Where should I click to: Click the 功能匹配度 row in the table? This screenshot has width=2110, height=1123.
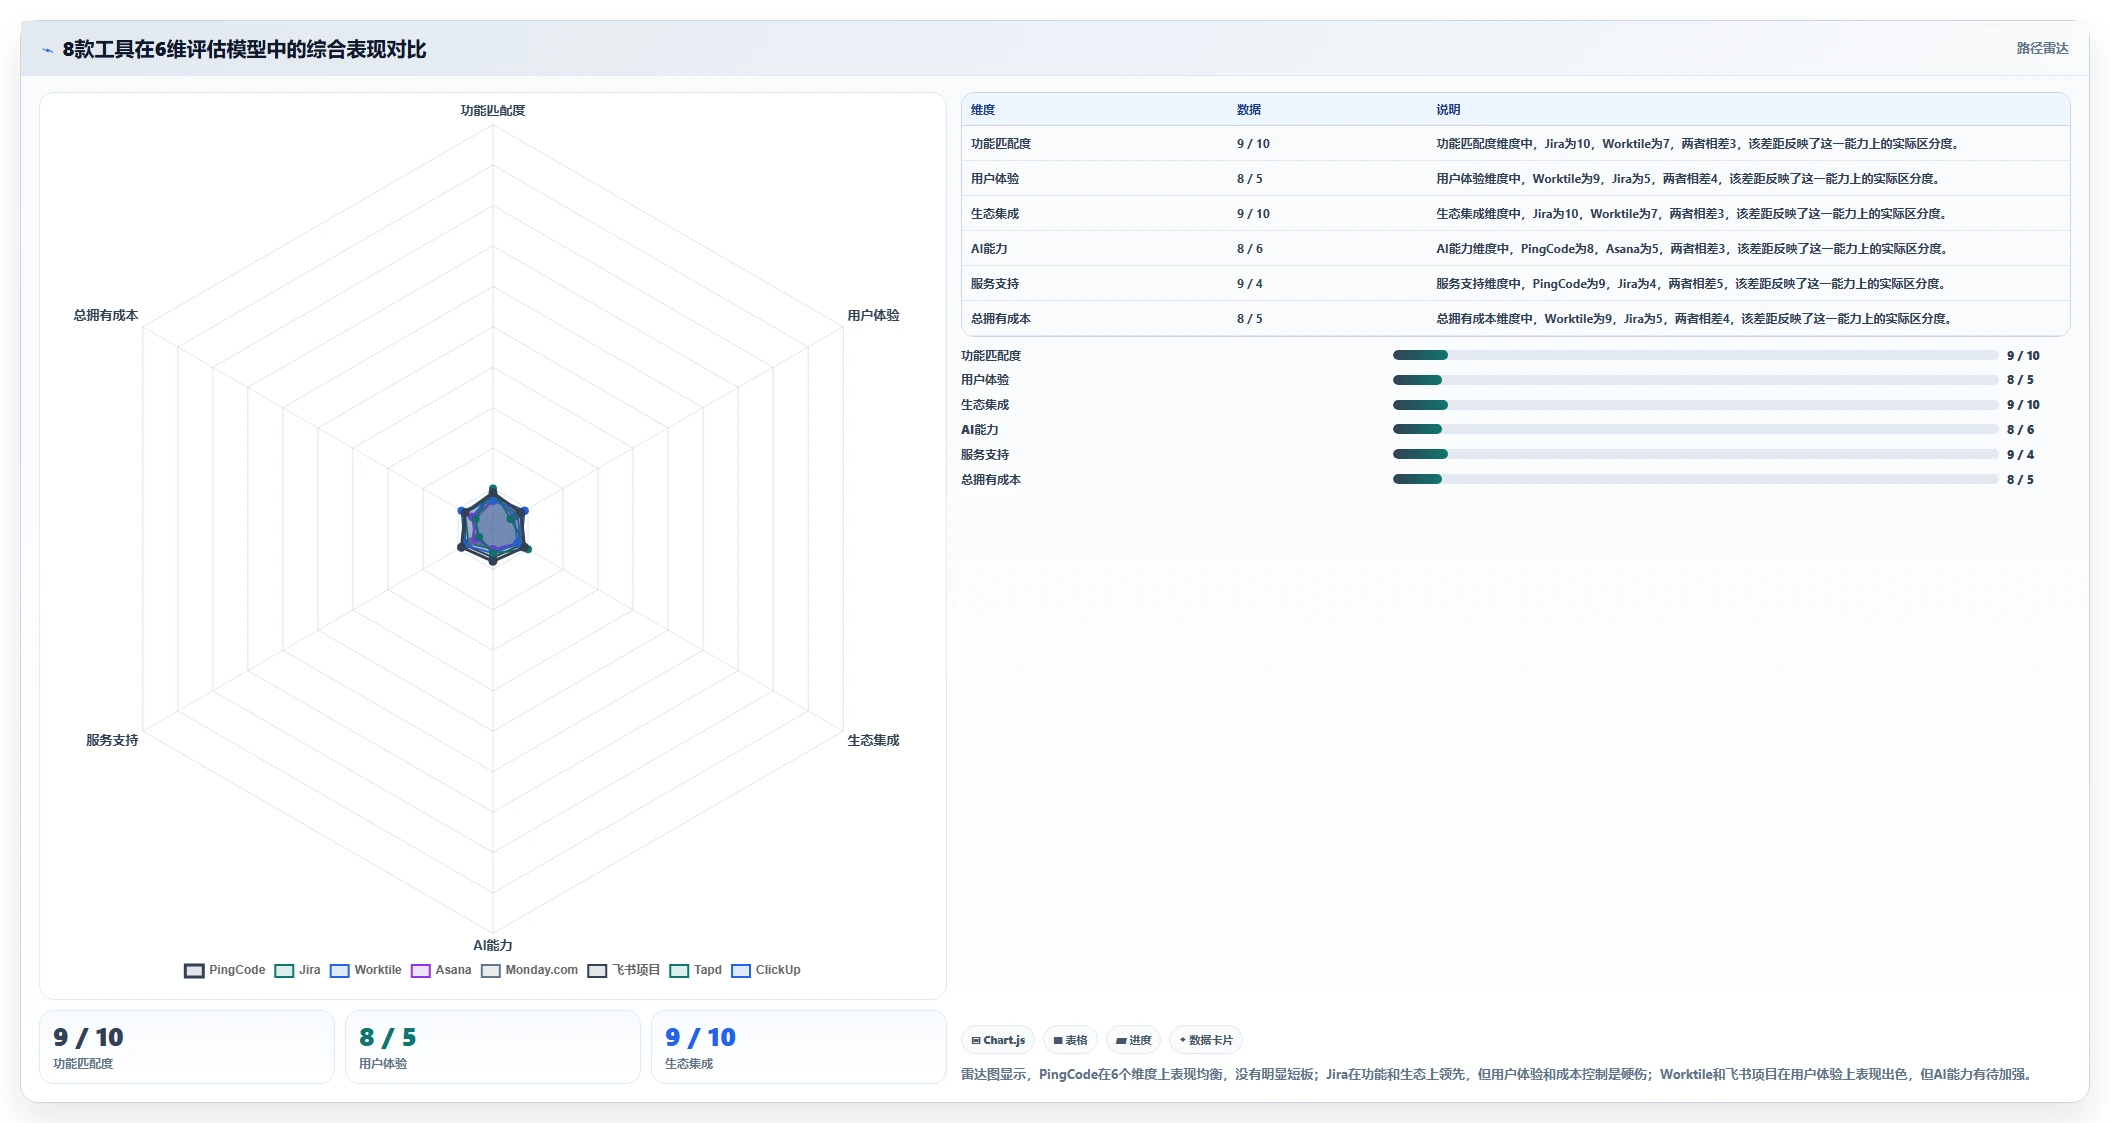click(1515, 144)
